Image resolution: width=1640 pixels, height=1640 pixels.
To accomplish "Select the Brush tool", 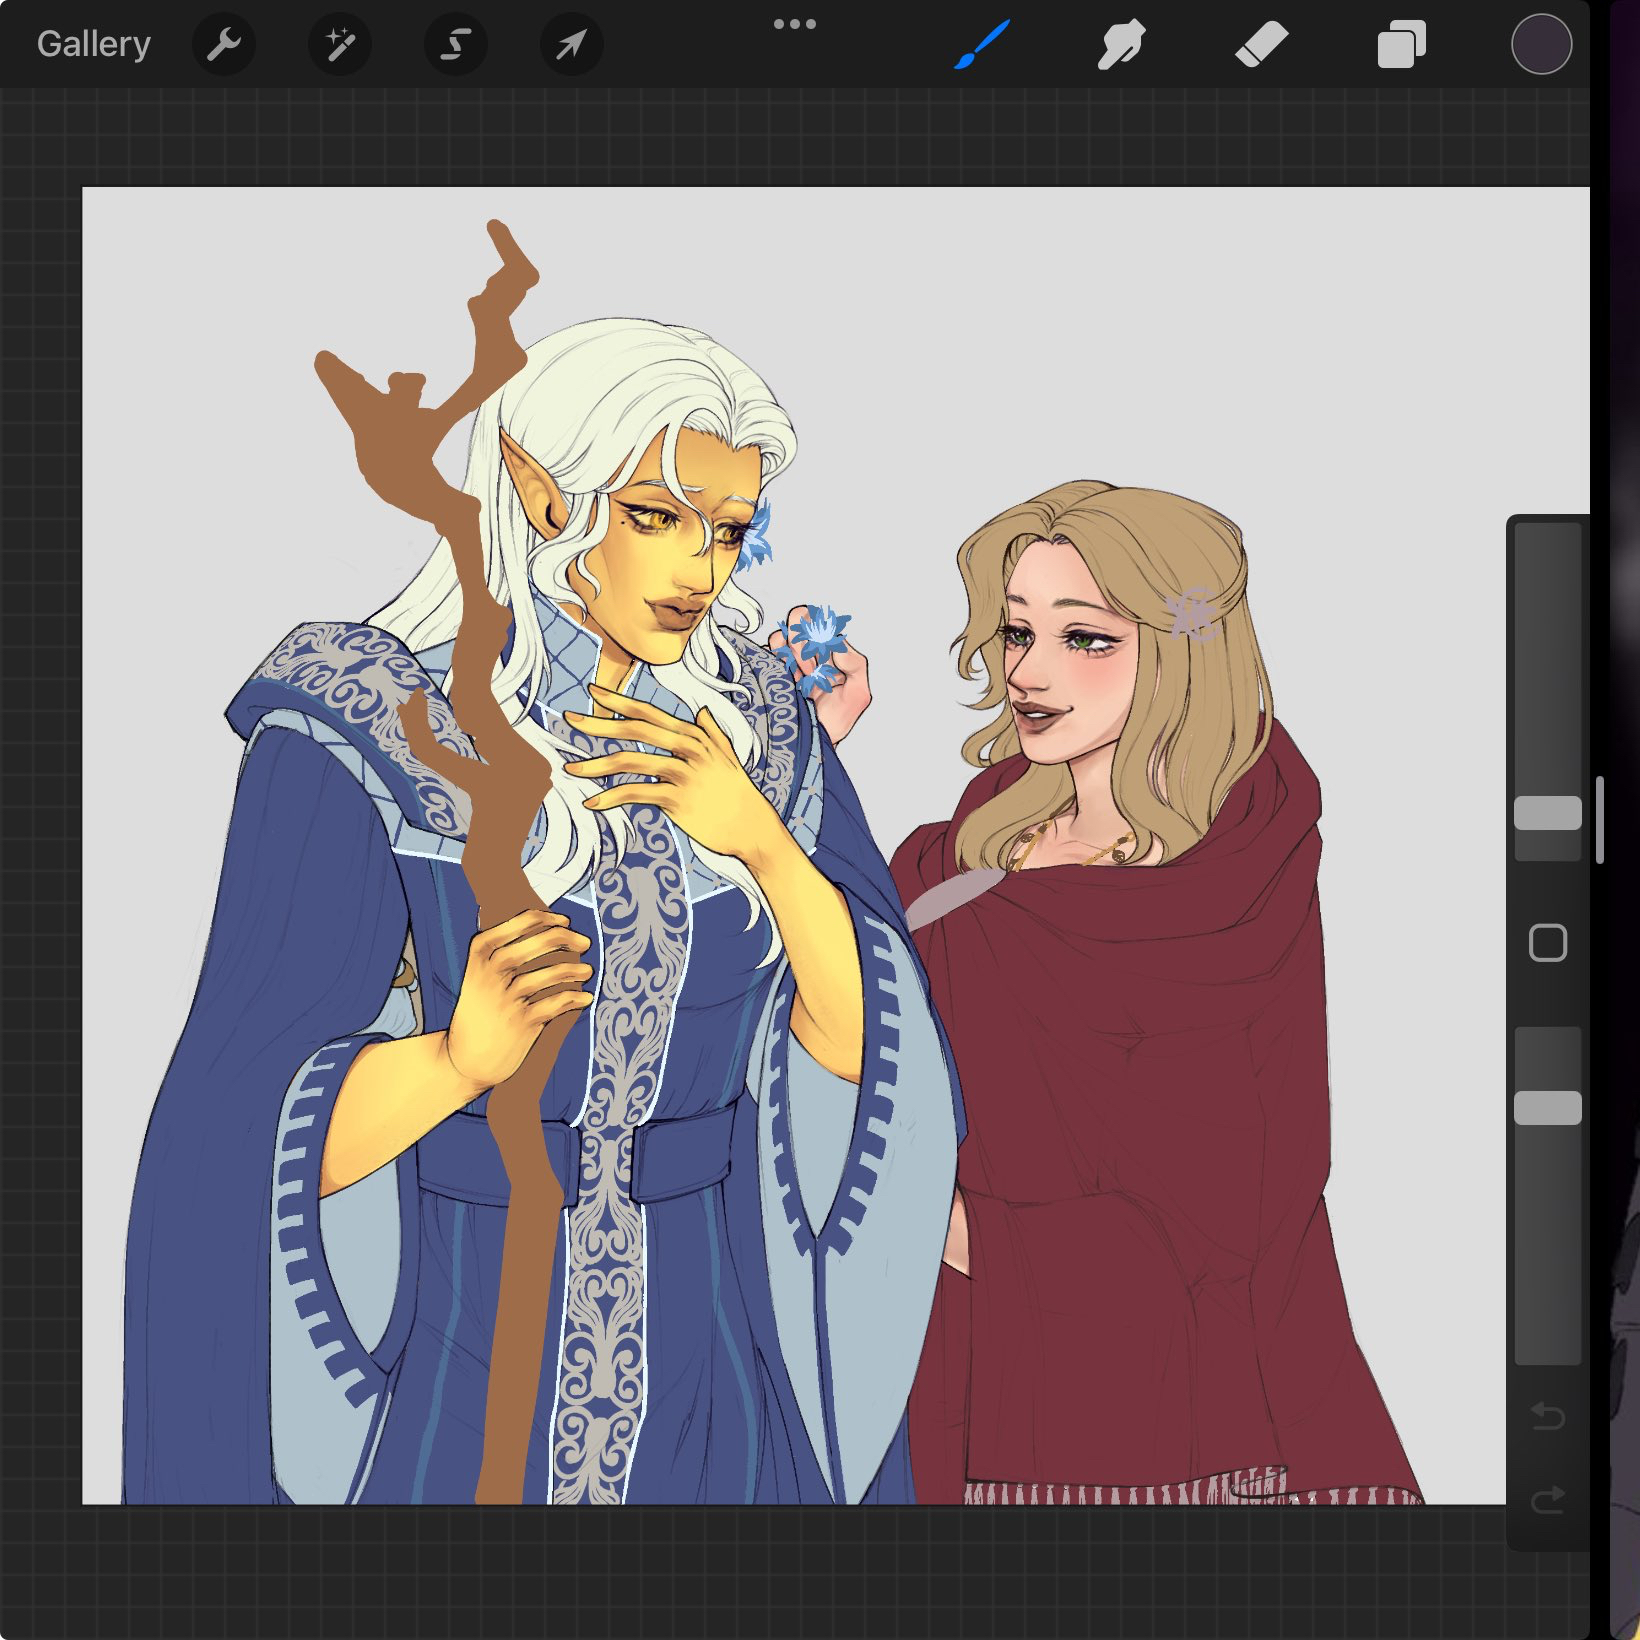I will click(x=981, y=45).
